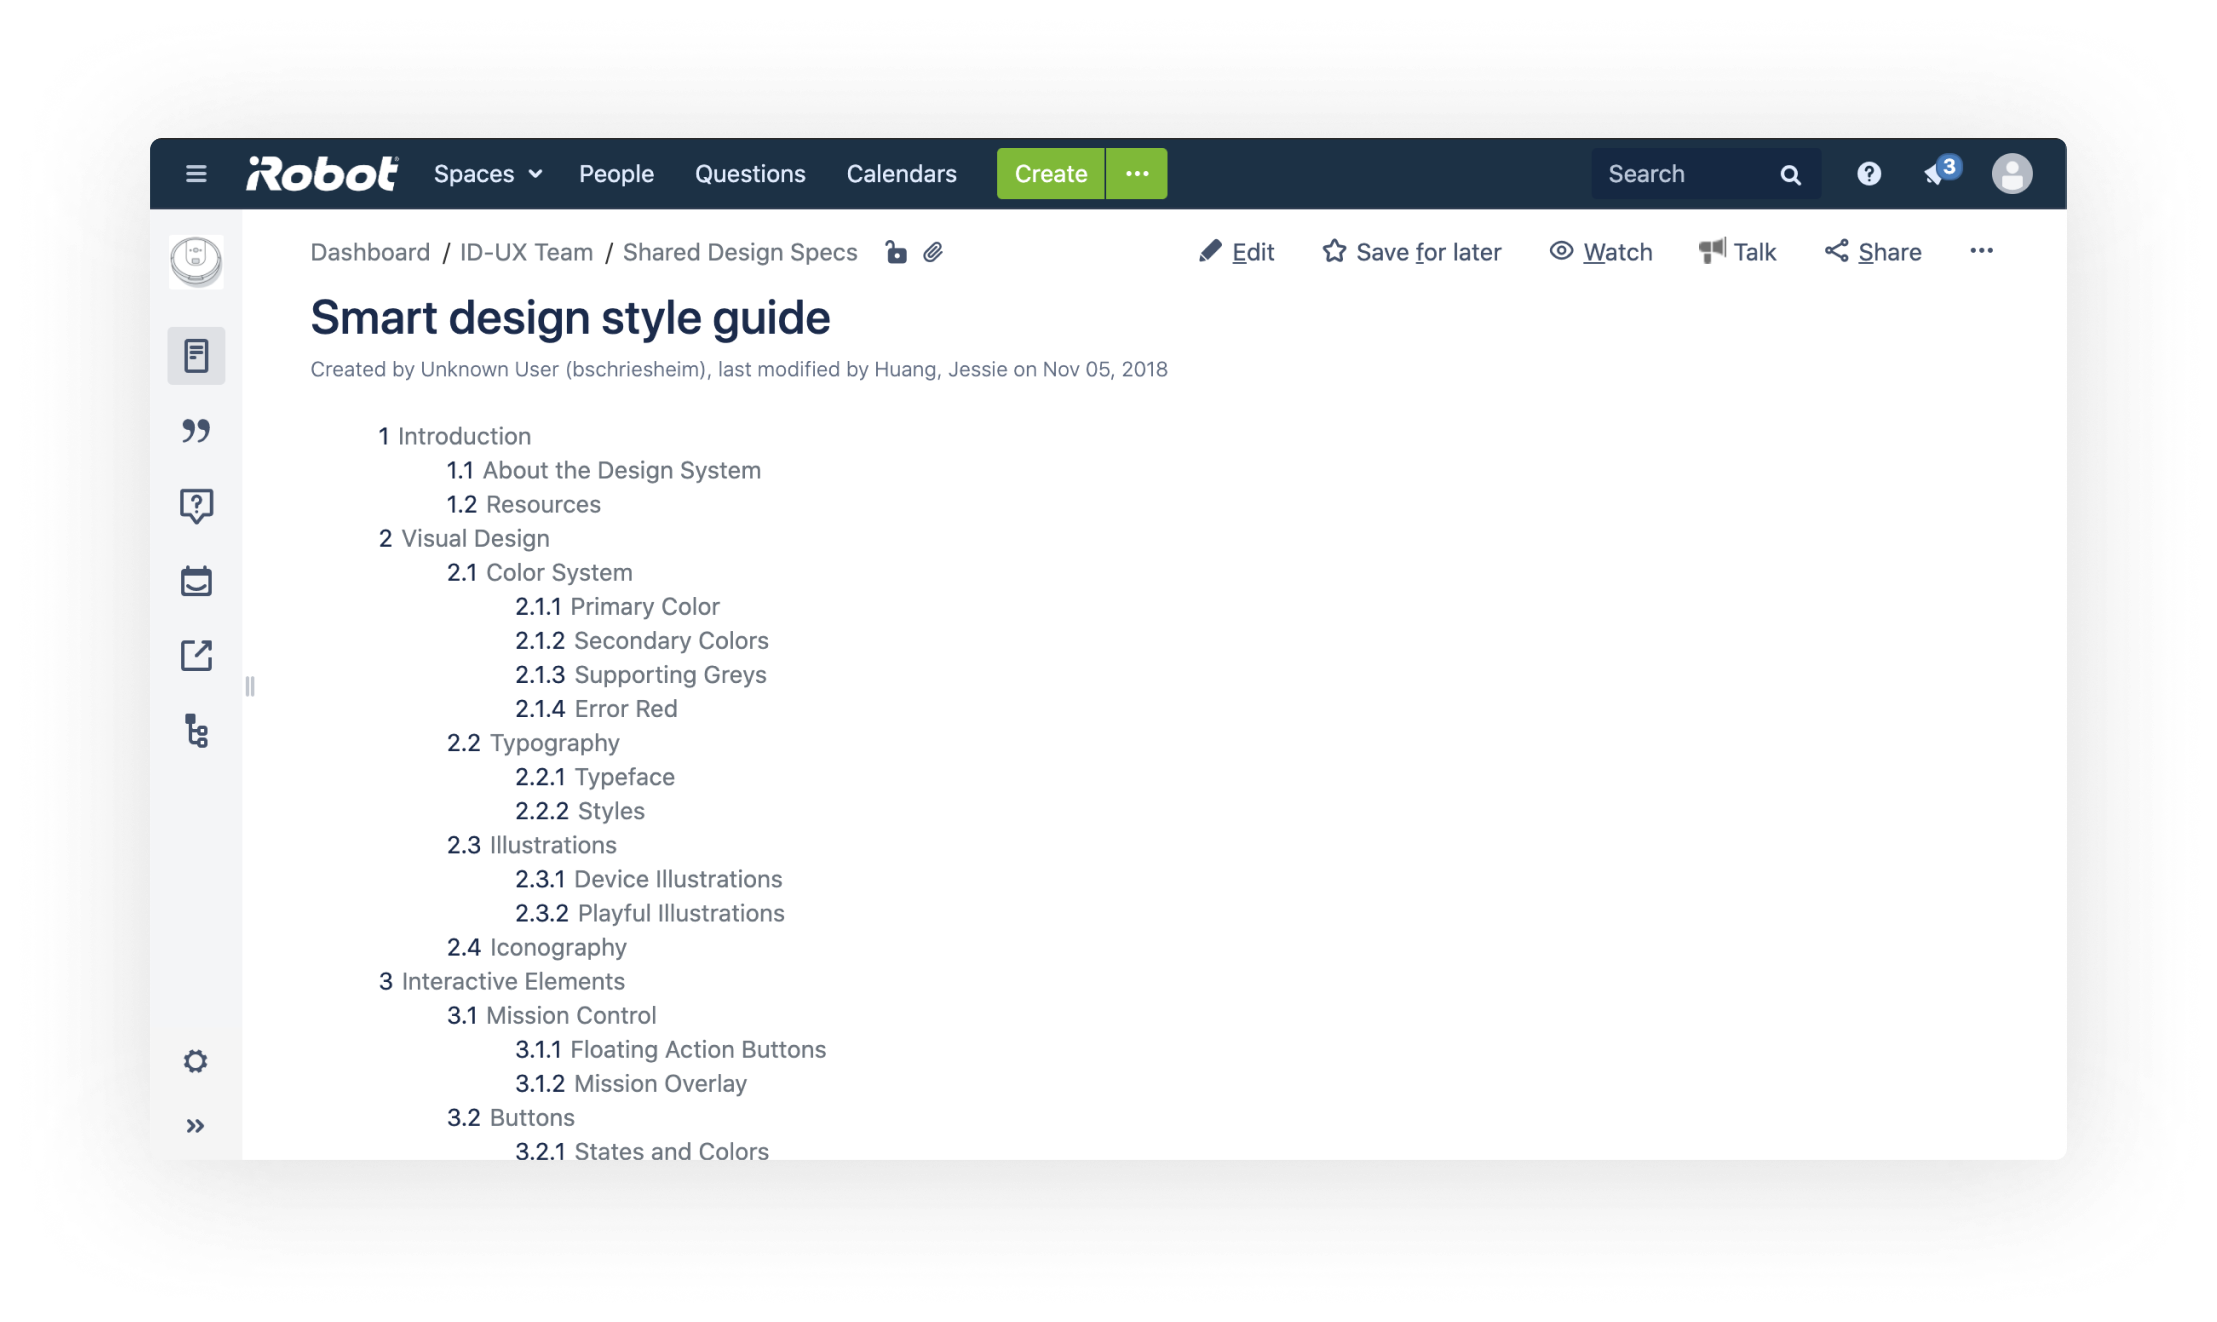
Task: Open space tools gear icon
Action: [196, 1061]
